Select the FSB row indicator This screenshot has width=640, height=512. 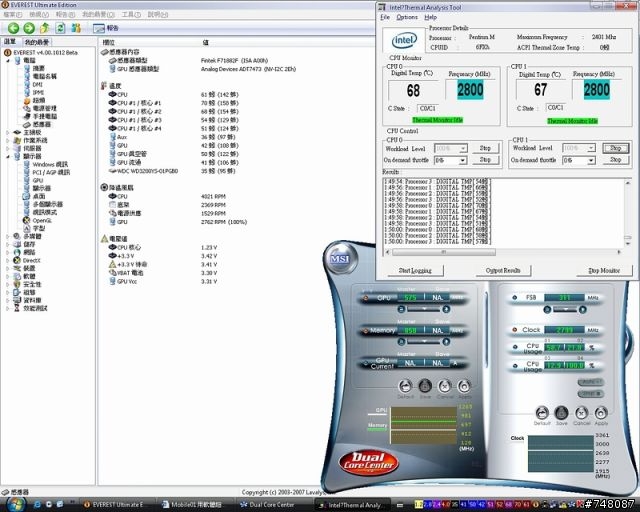pos(515,298)
